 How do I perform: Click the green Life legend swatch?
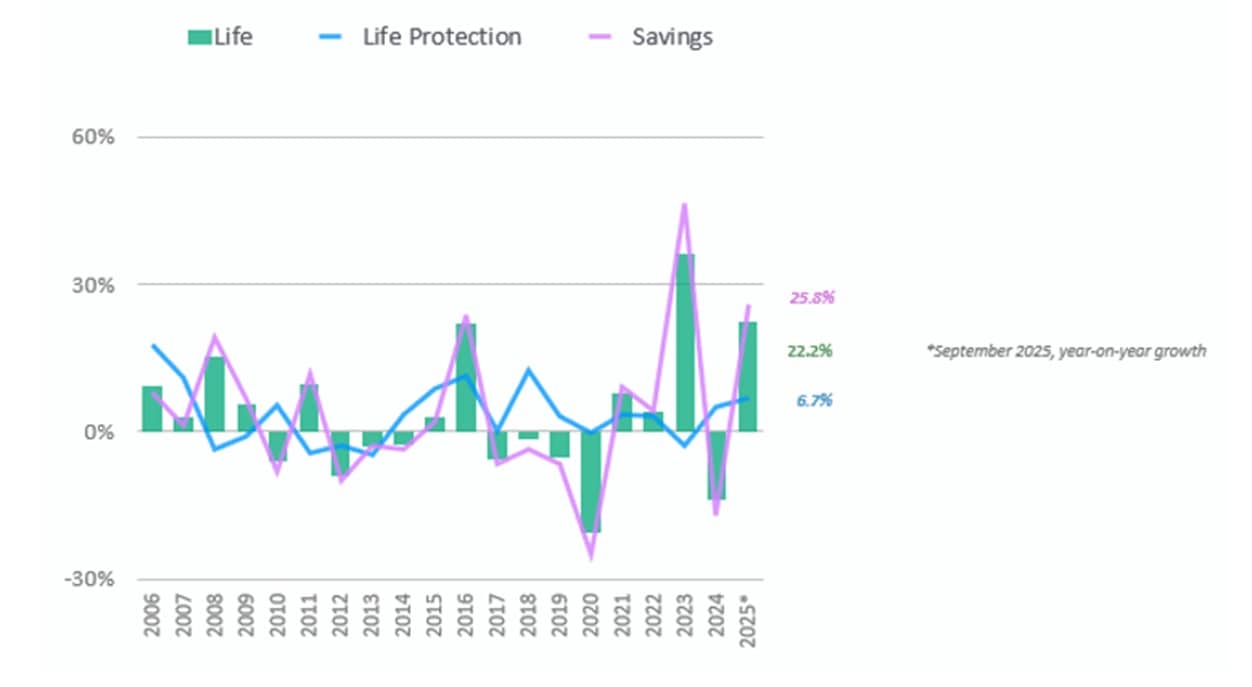tap(200, 38)
